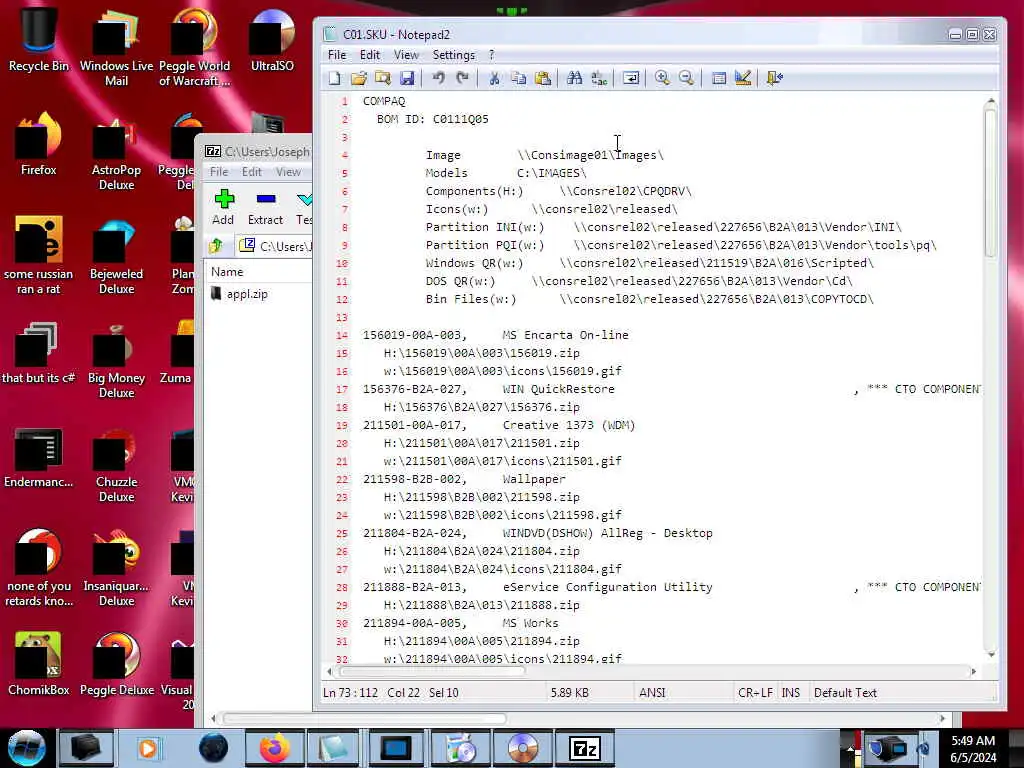Select the AstroPop Deluxe desktop icon
1024x768 pixels.
tap(116, 152)
